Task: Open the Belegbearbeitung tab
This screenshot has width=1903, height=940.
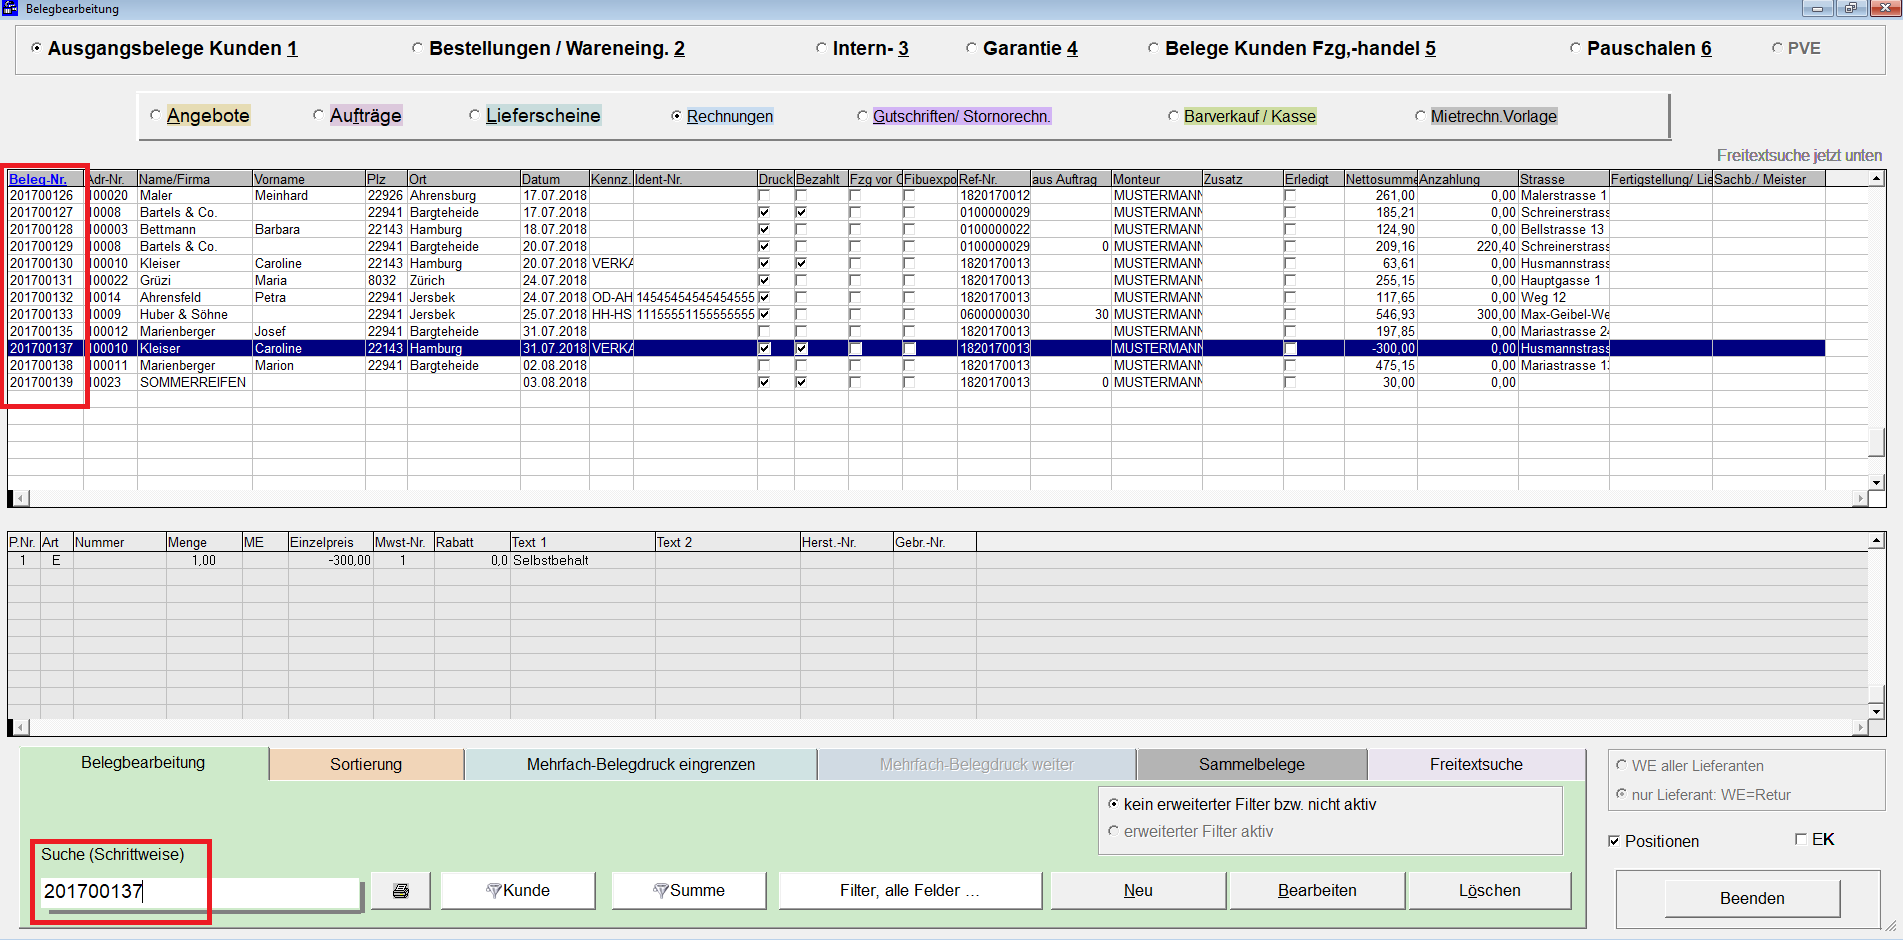Action: pyautogui.click(x=143, y=762)
